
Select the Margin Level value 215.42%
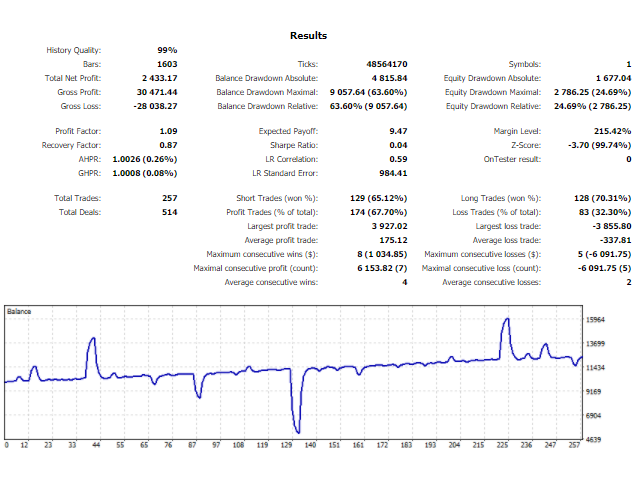[x=612, y=131]
